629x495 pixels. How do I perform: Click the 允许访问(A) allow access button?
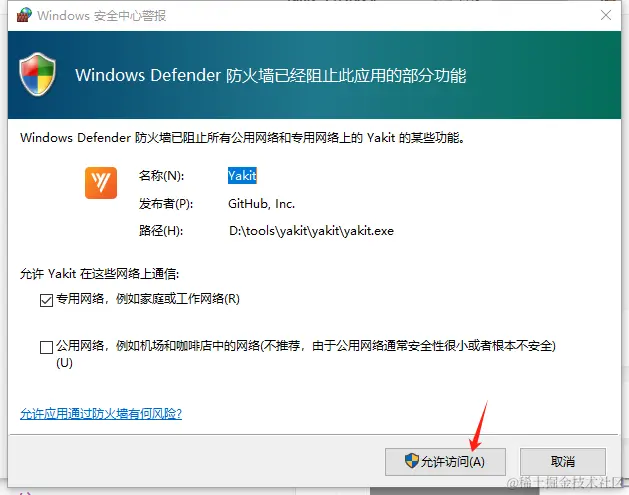tap(445, 462)
